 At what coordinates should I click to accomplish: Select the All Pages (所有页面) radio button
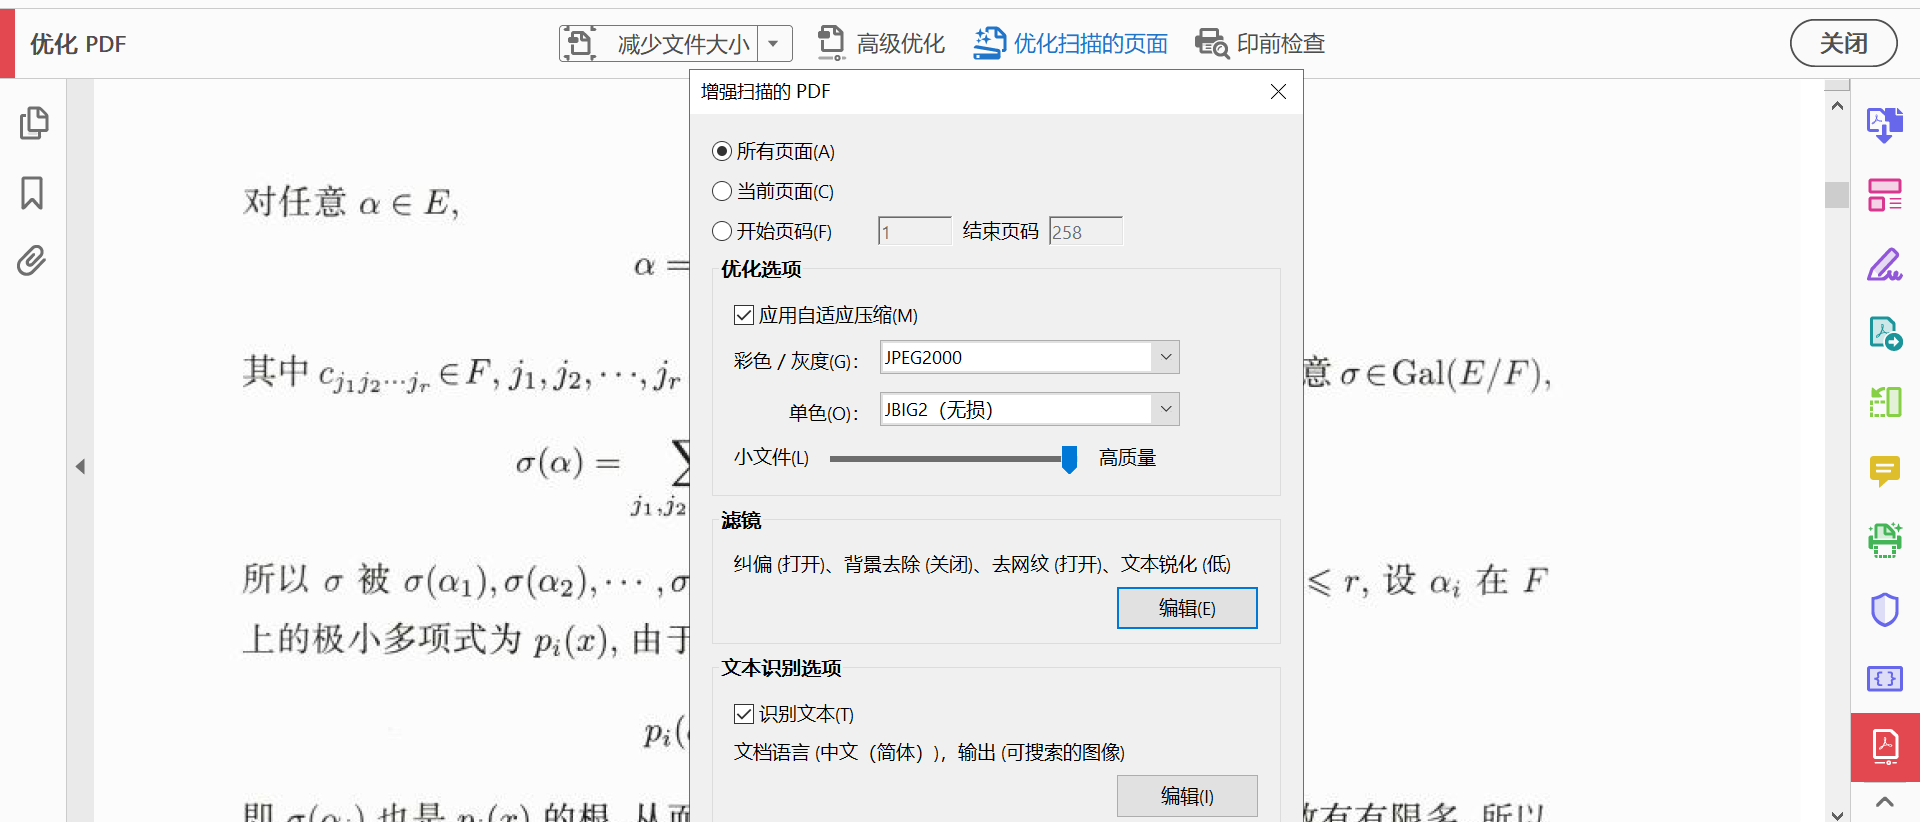point(721,151)
